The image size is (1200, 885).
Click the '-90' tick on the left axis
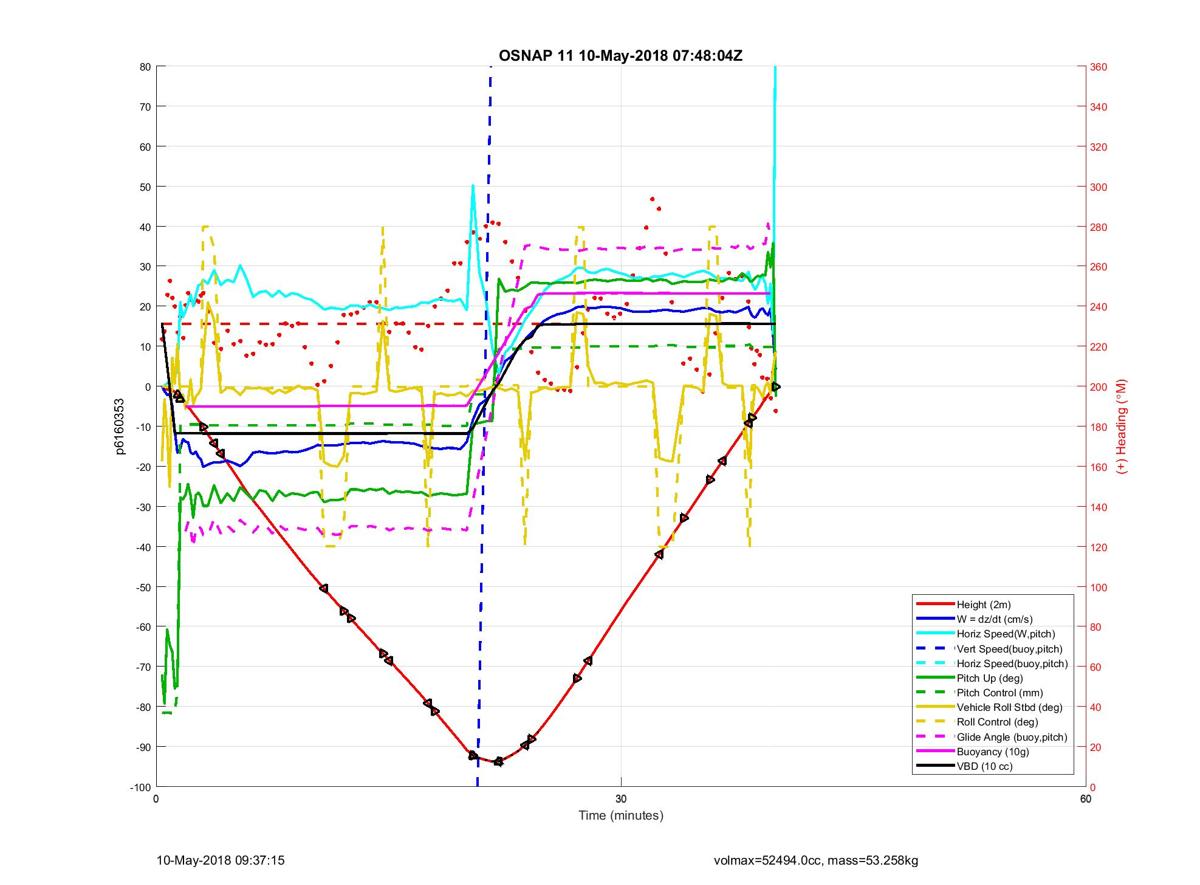143,747
